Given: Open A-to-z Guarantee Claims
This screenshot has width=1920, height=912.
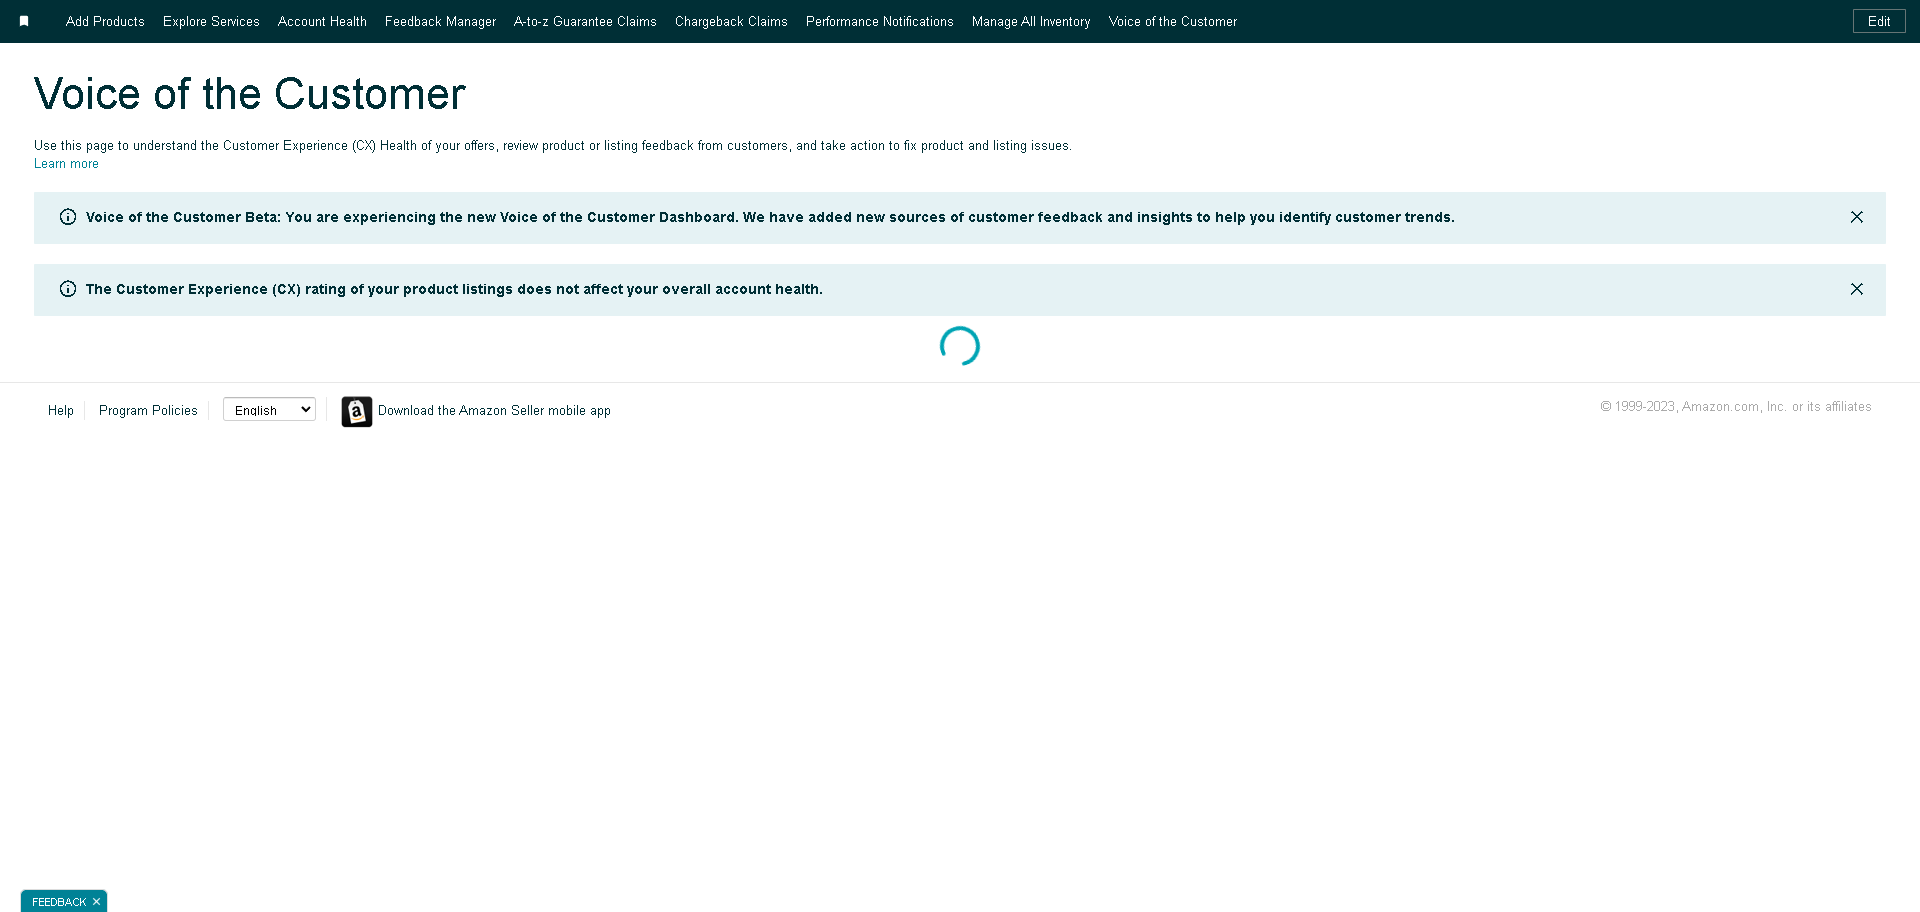Looking at the screenshot, I should tap(585, 21).
